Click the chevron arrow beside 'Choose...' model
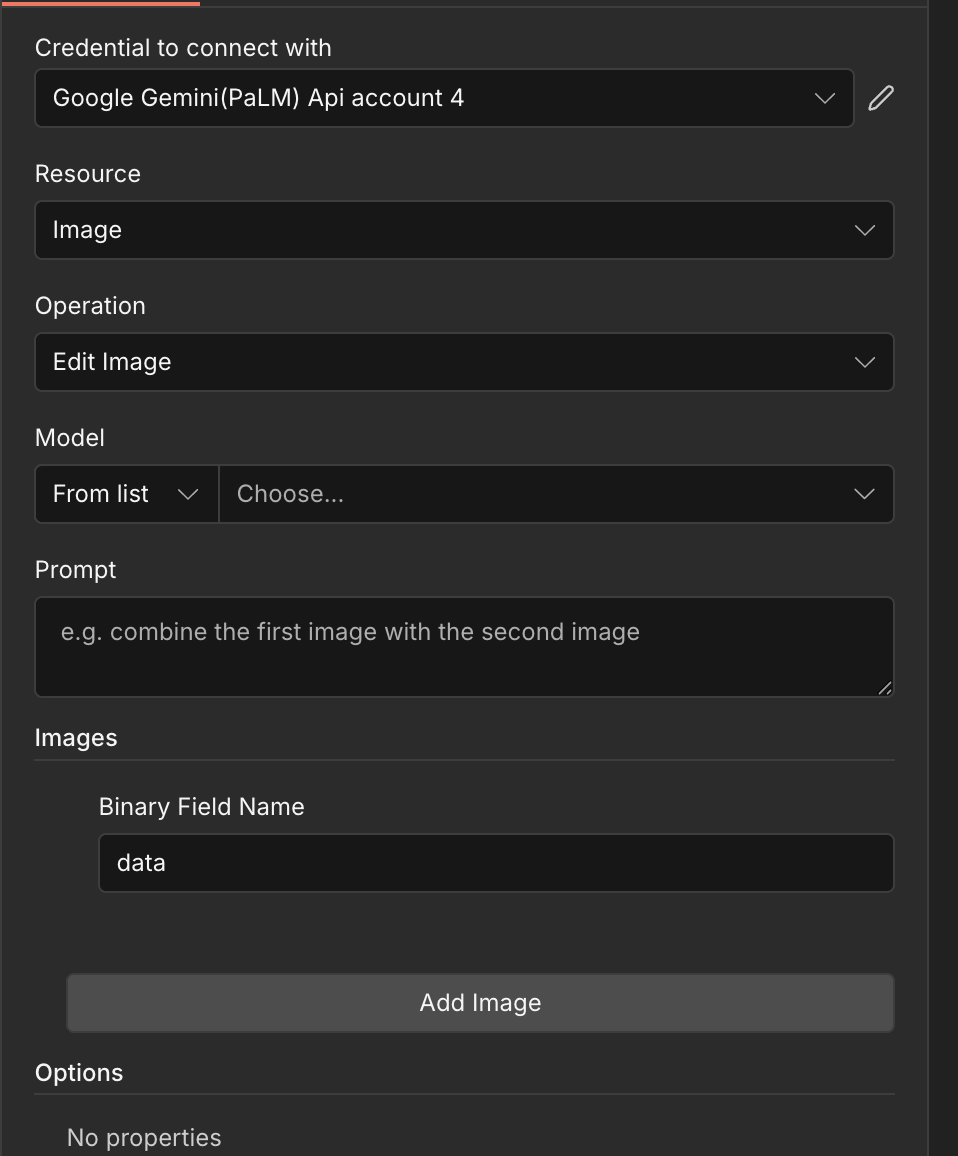958x1156 pixels. (865, 494)
